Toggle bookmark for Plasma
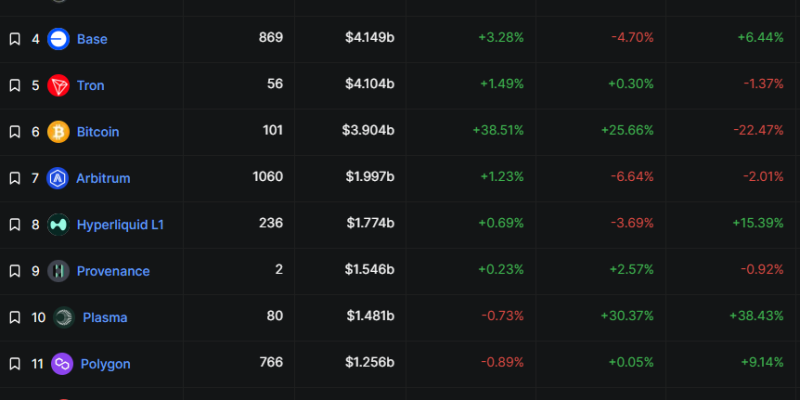This screenshot has height=400, width=800. pyautogui.click(x=15, y=317)
